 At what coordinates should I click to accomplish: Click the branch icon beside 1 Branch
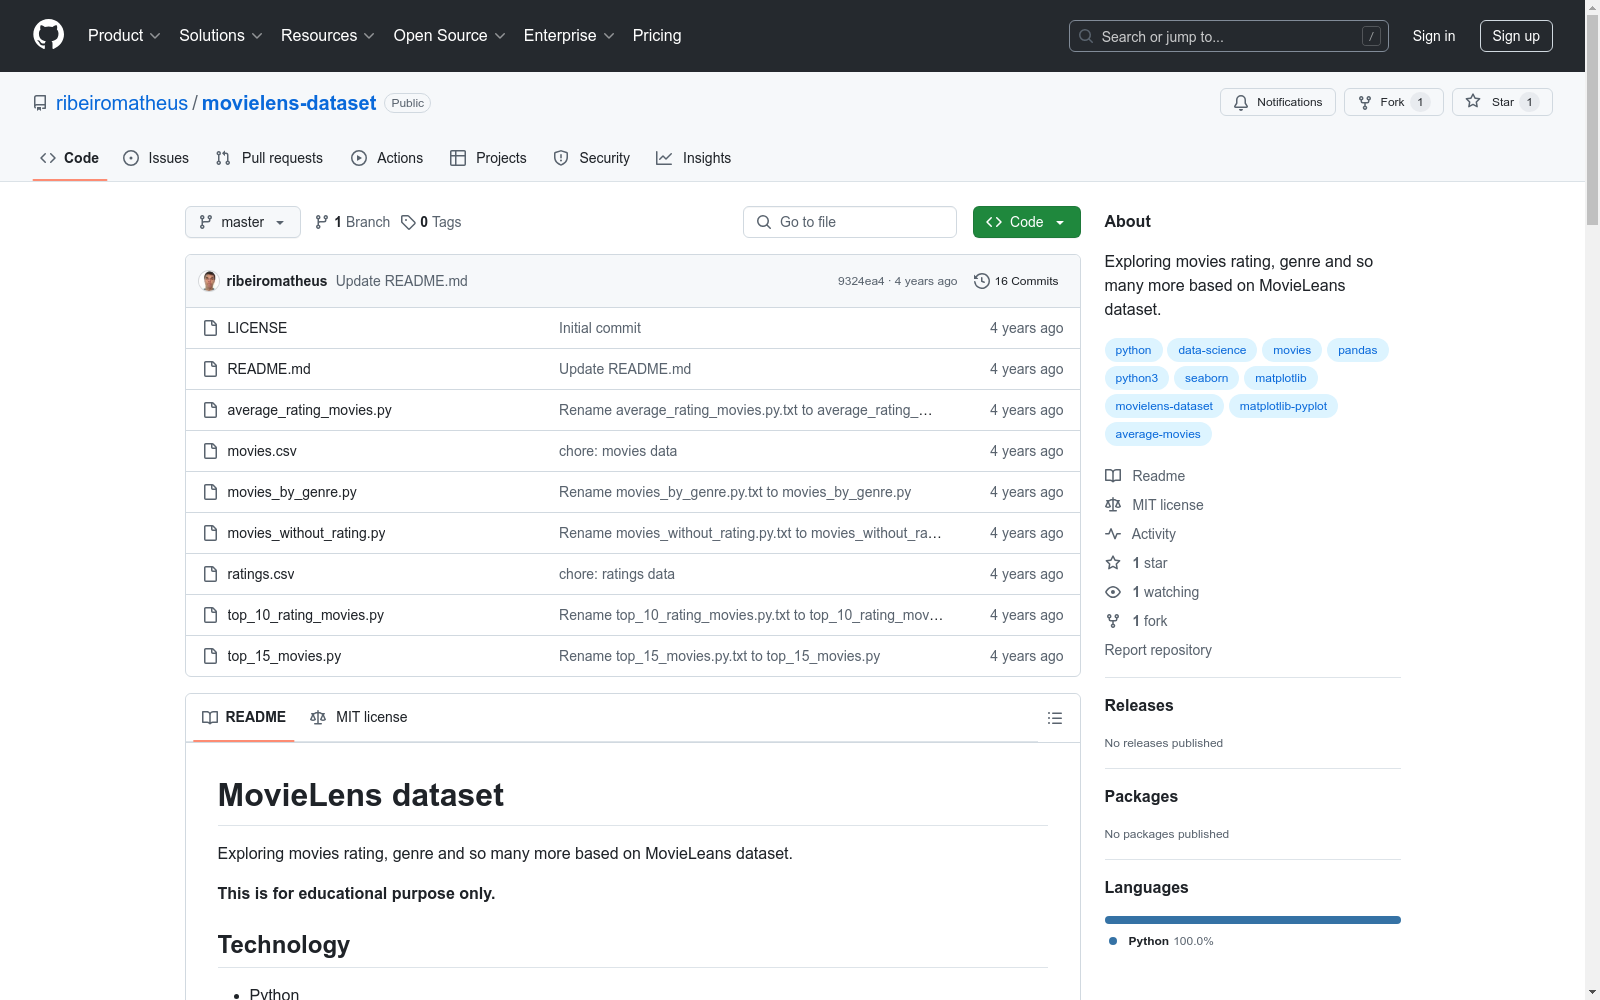pyautogui.click(x=321, y=222)
